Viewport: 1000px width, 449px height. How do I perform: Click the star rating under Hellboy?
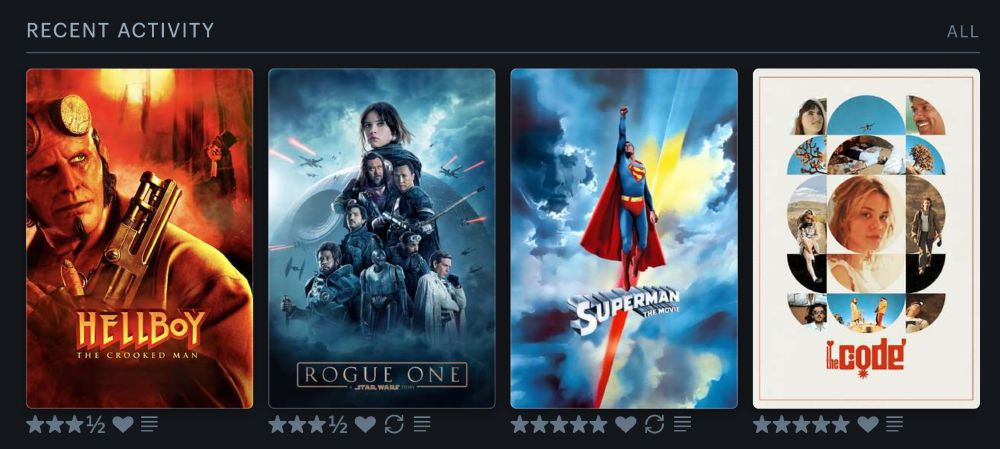tap(66, 424)
